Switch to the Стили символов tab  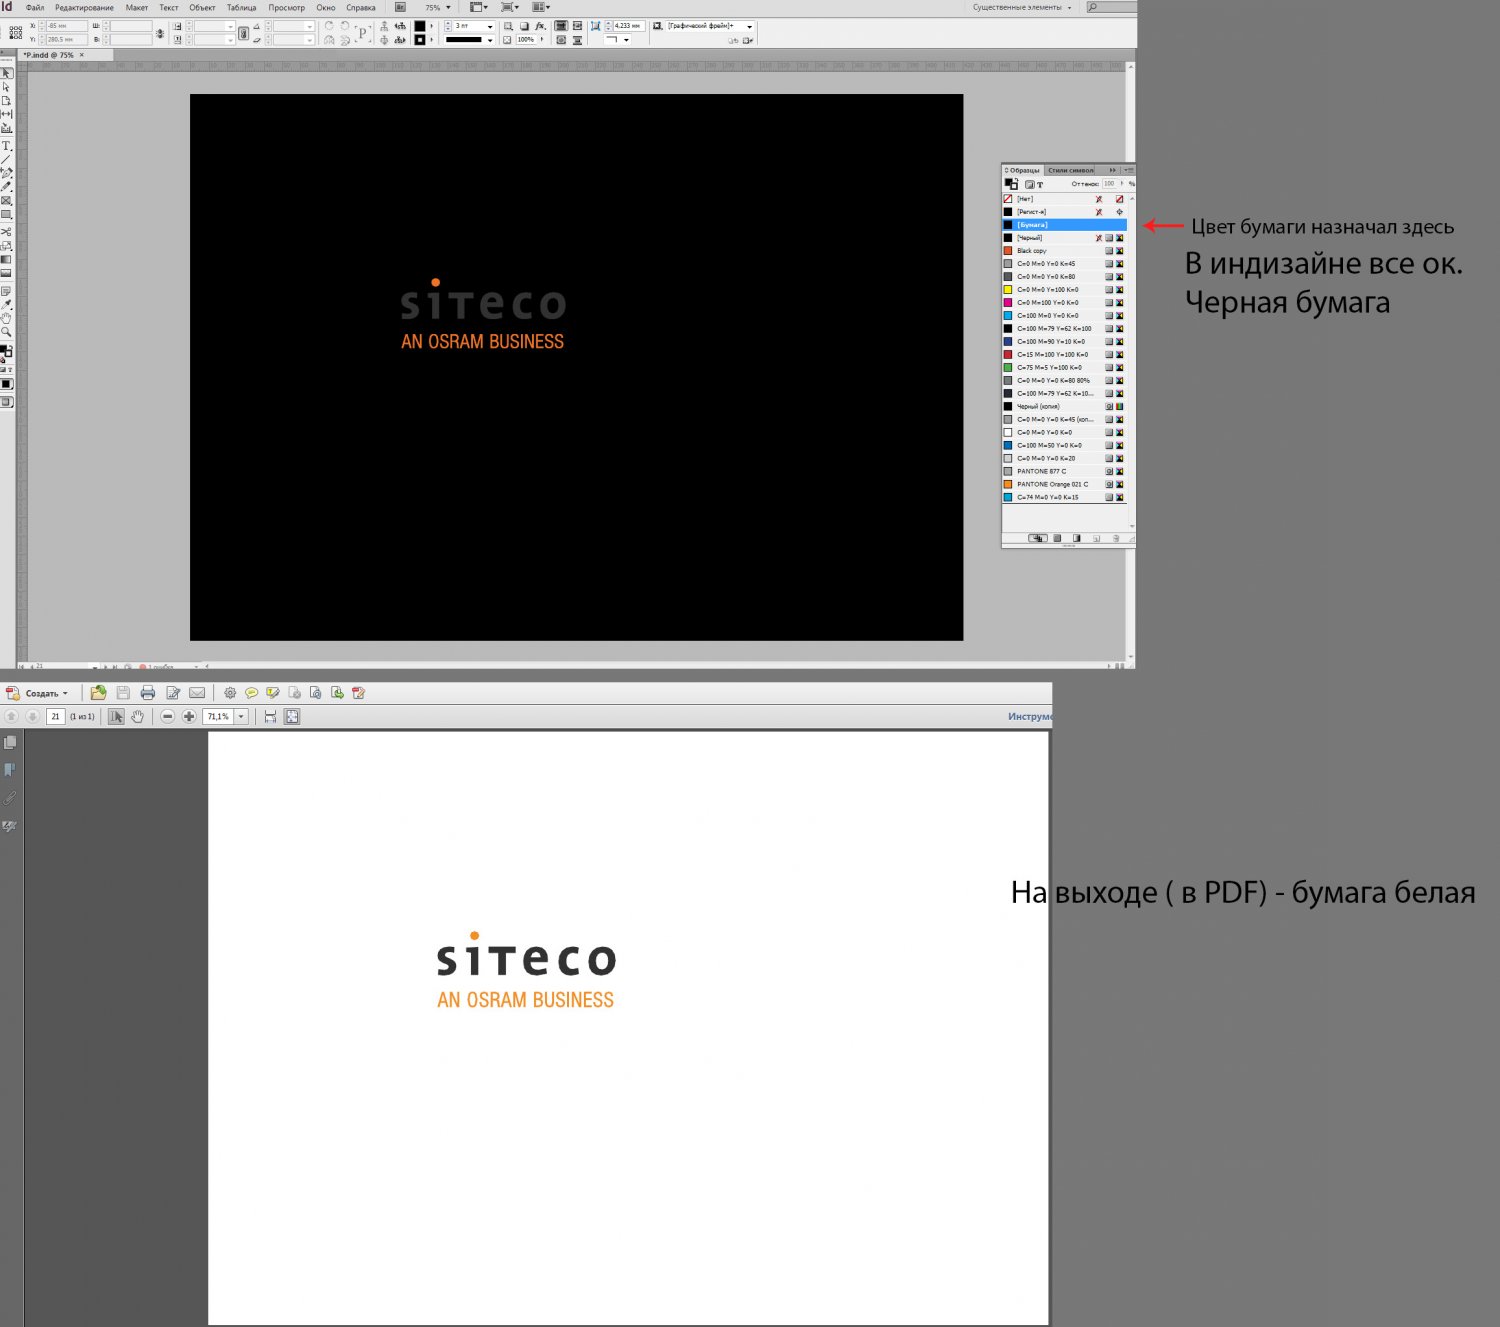pos(1071,170)
